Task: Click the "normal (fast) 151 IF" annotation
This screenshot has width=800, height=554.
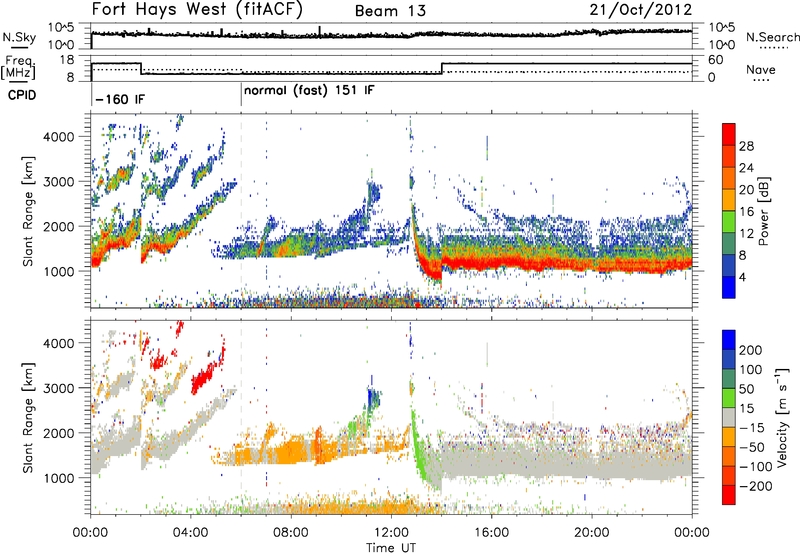Action: tap(309, 91)
